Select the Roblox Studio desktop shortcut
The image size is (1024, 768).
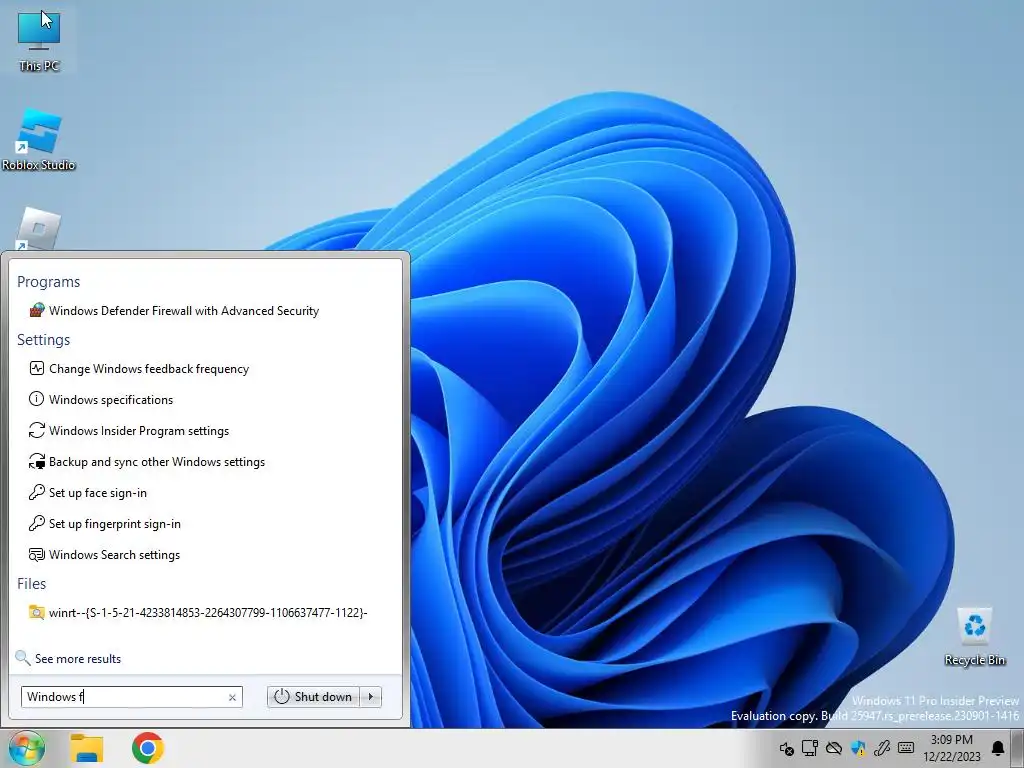tap(39, 139)
